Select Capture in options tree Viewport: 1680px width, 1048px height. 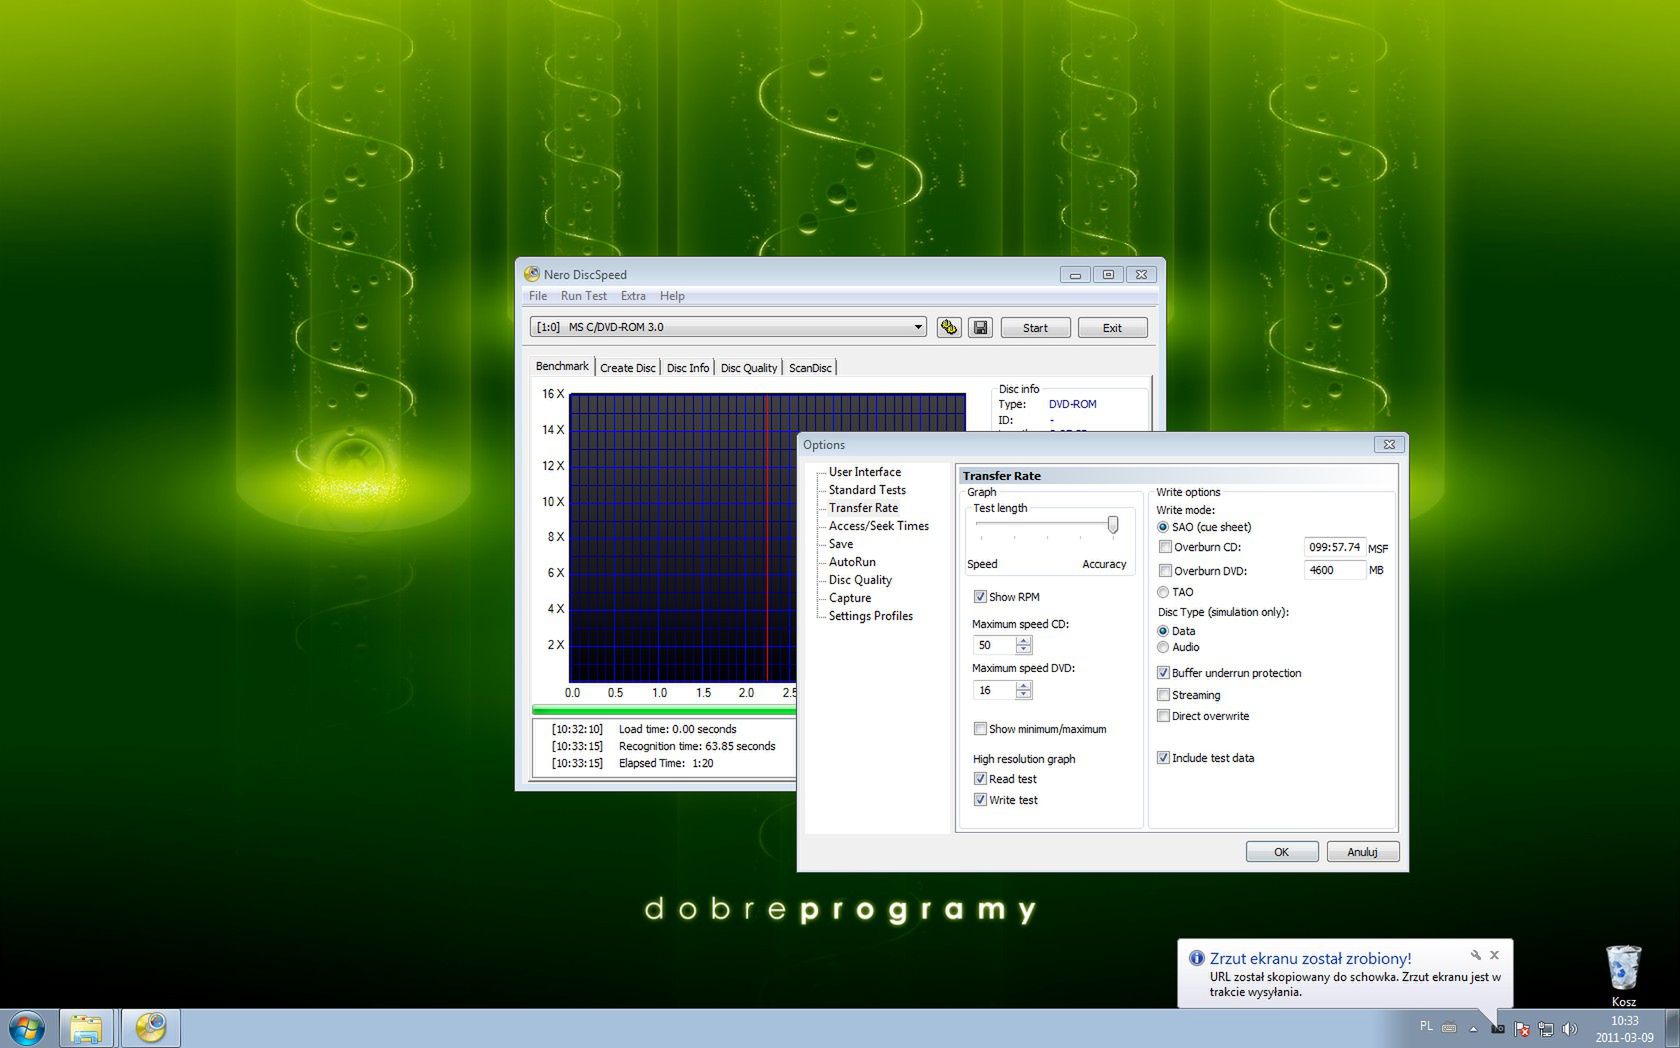[x=850, y=598]
